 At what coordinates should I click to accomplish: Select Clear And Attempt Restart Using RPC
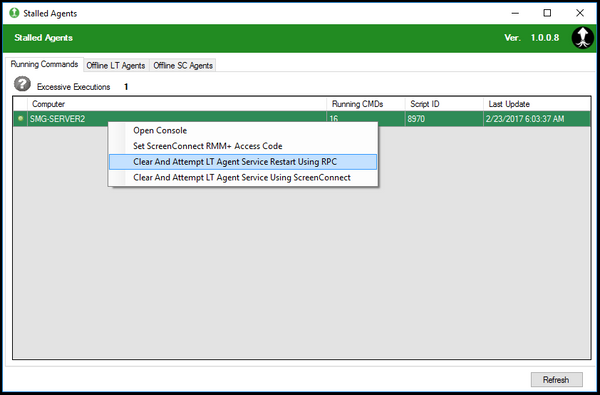pyautogui.click(x=243, y=162)
